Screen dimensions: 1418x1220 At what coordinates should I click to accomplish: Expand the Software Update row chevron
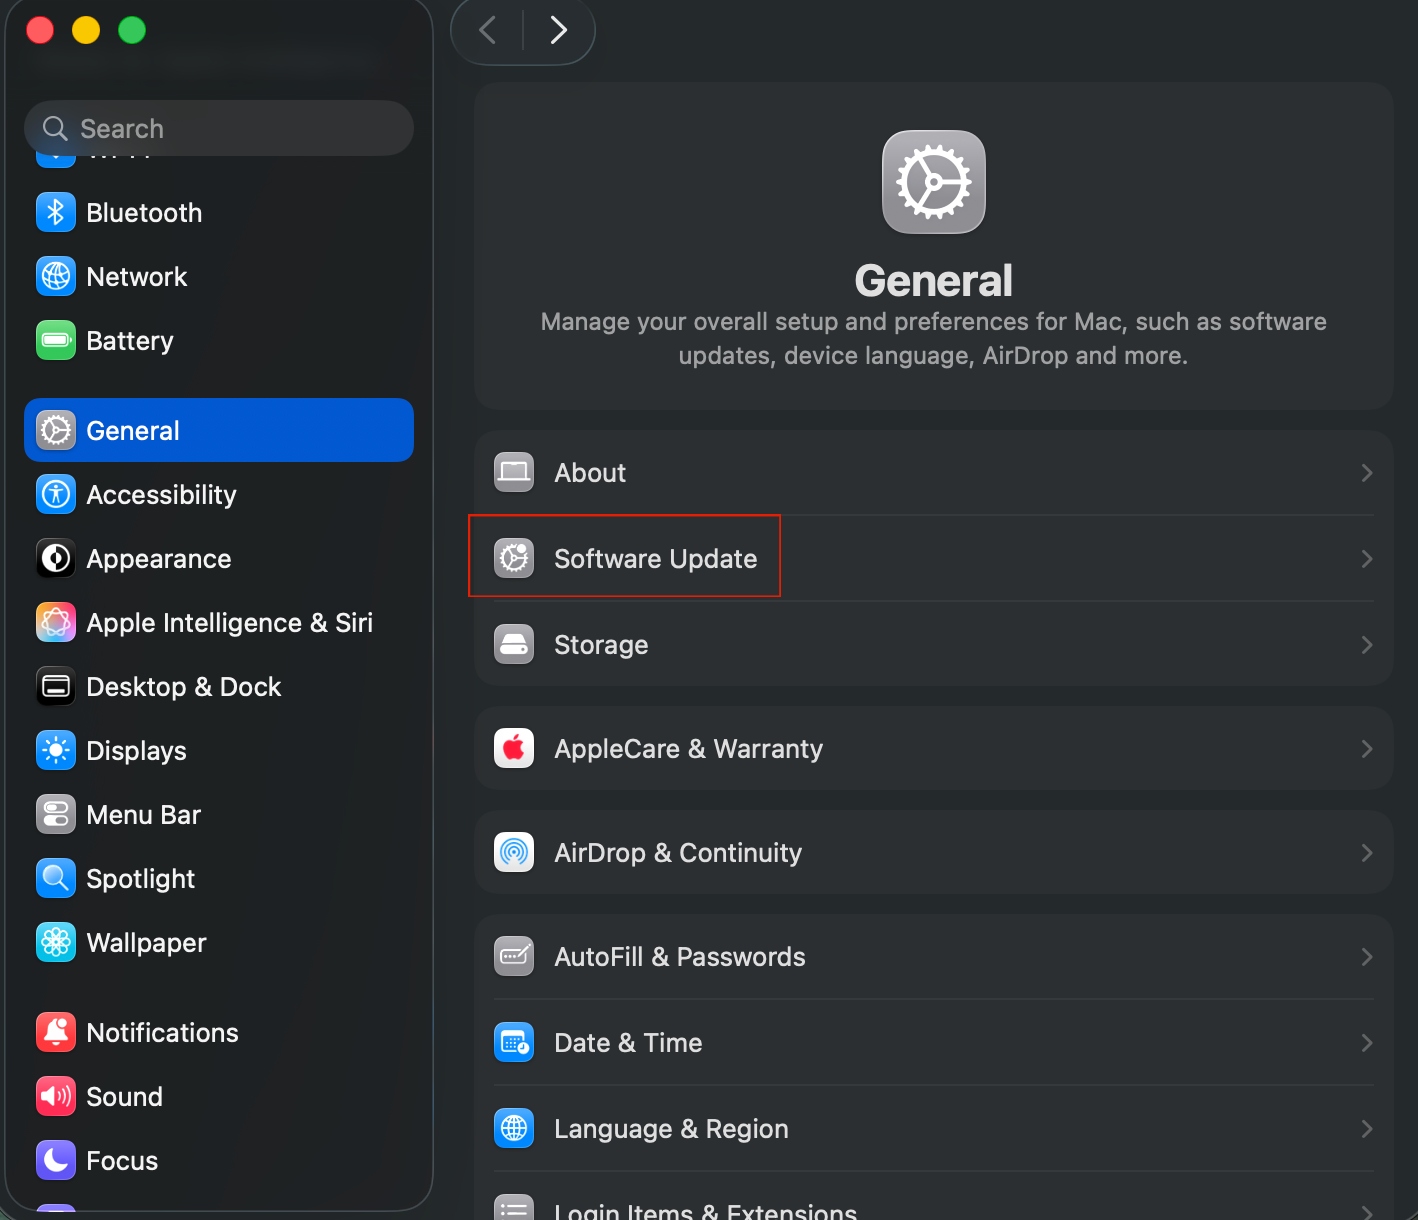click(x=1367, y=559)
